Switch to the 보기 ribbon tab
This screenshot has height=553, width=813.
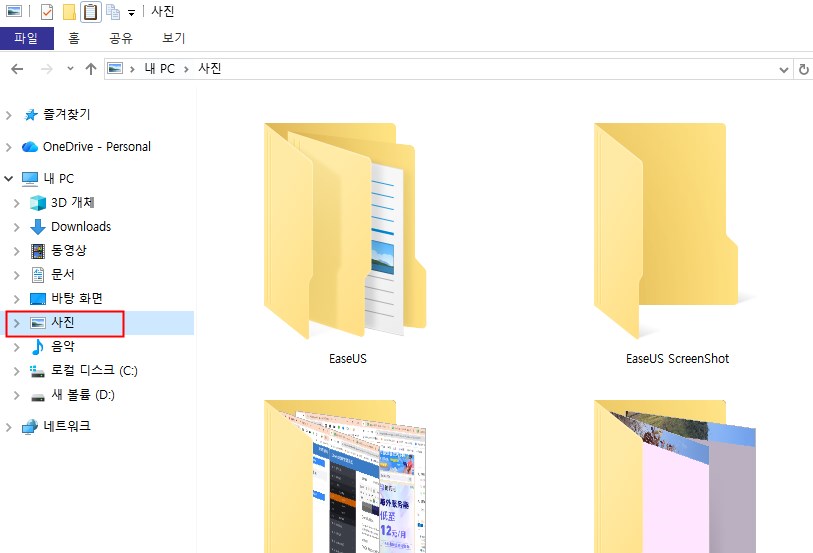(173, 39)
